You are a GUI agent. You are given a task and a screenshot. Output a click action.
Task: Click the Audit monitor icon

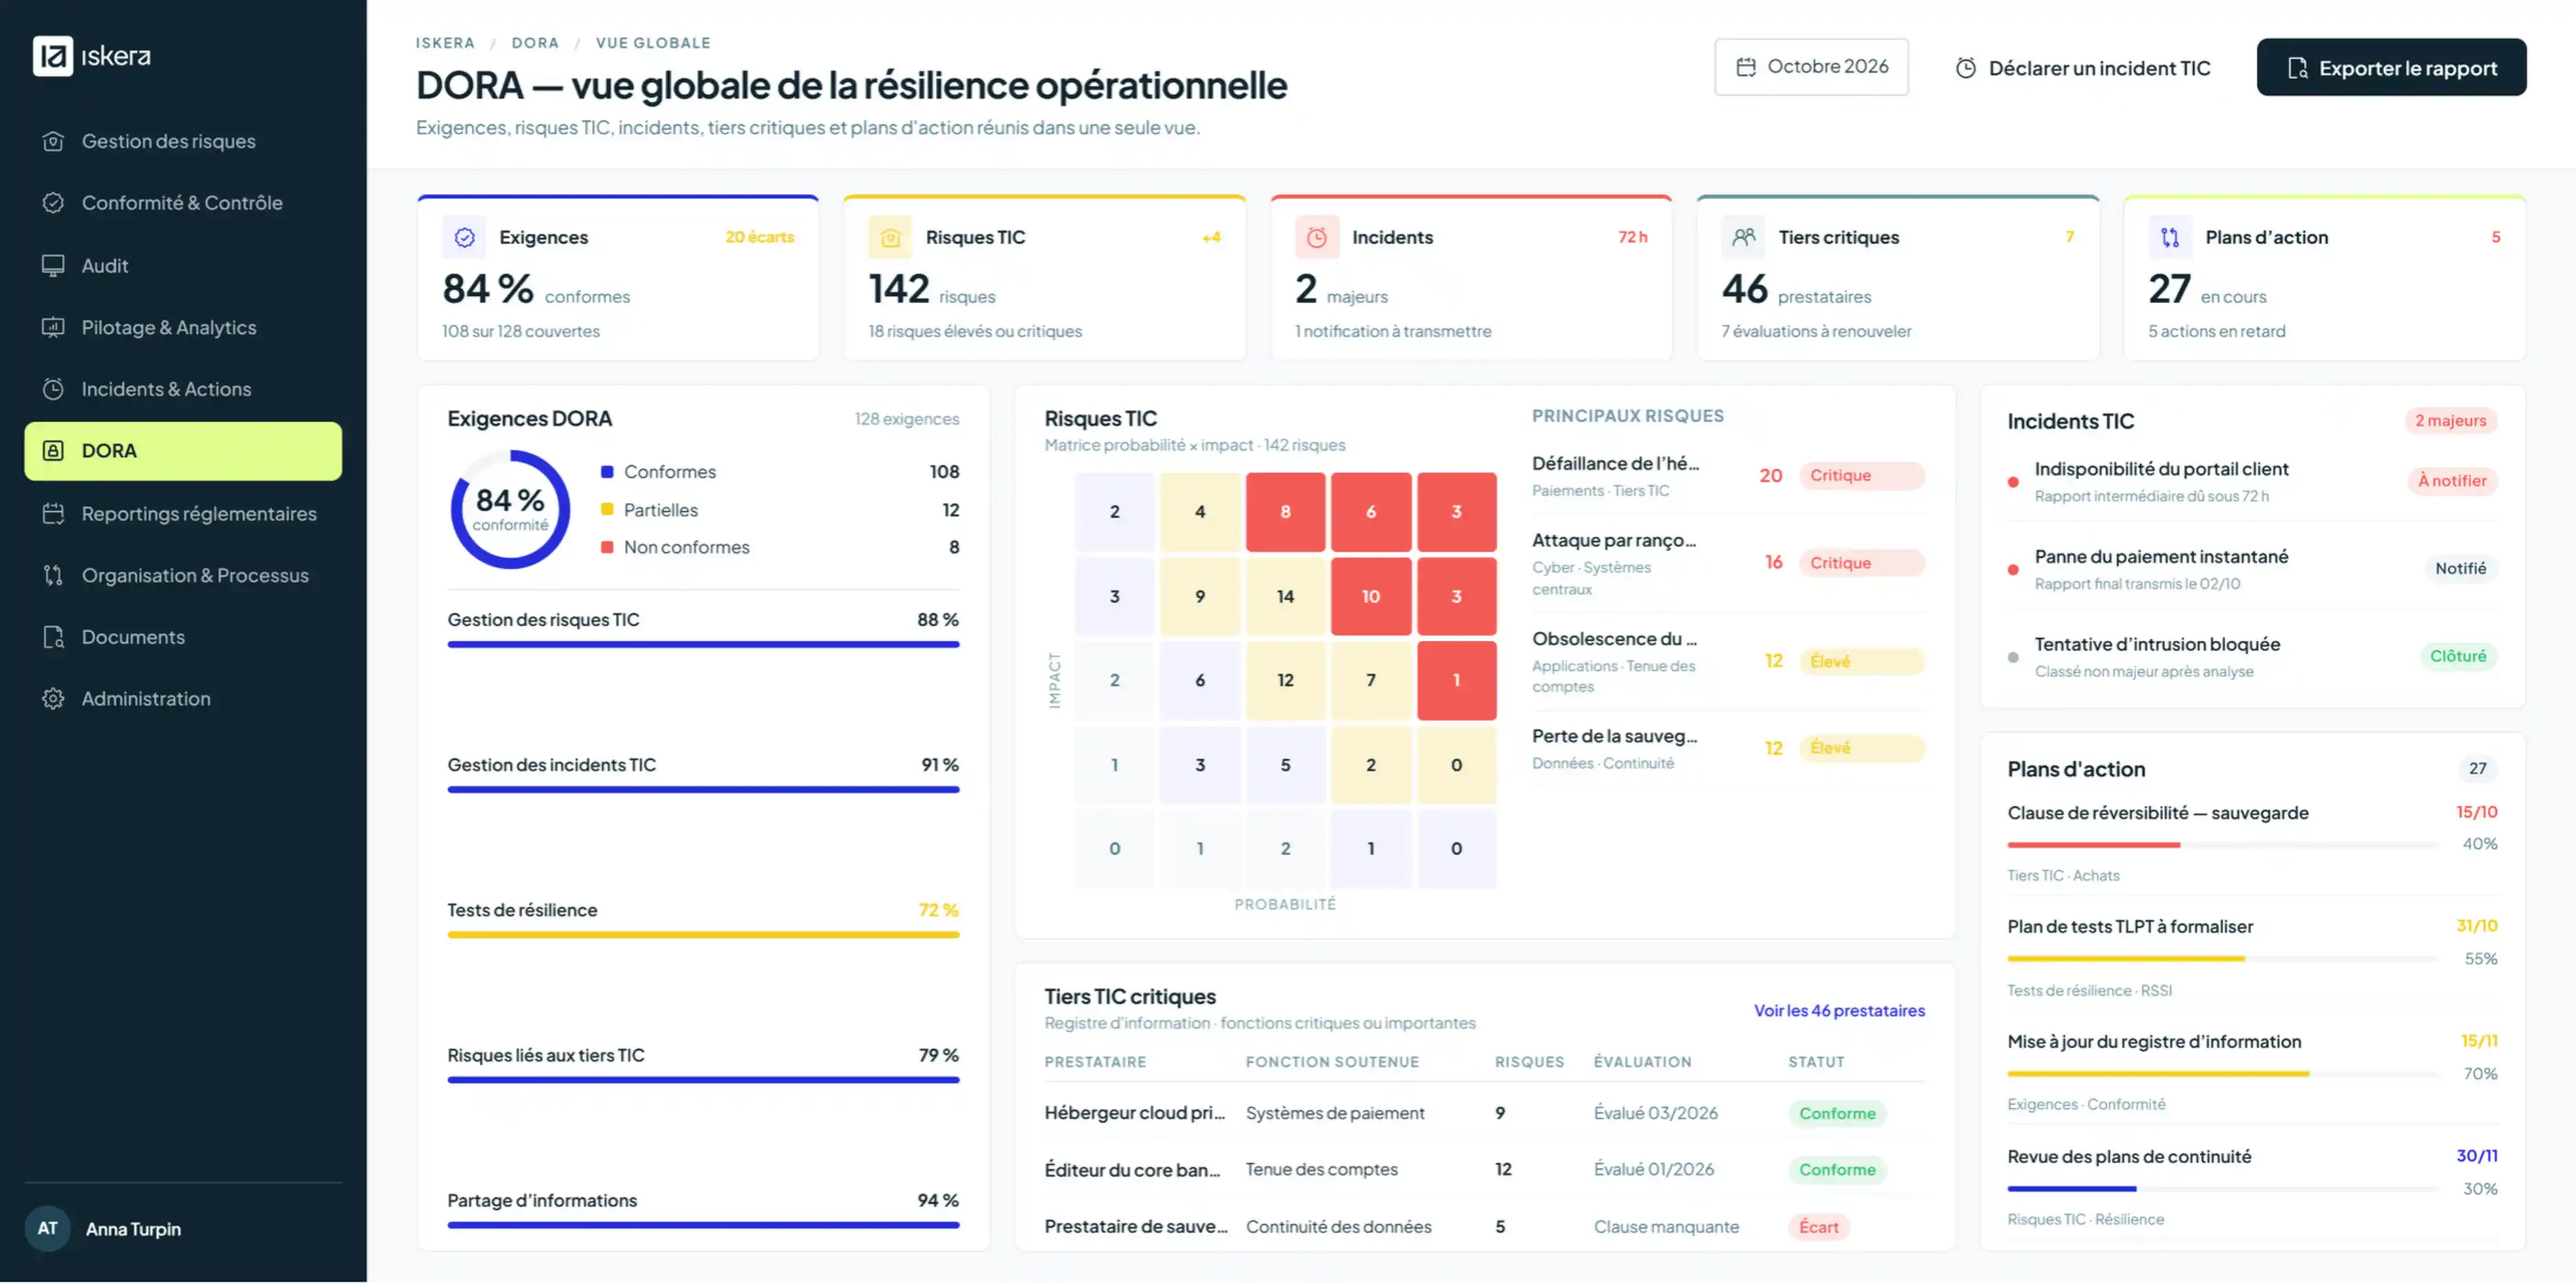pos(53,265)
